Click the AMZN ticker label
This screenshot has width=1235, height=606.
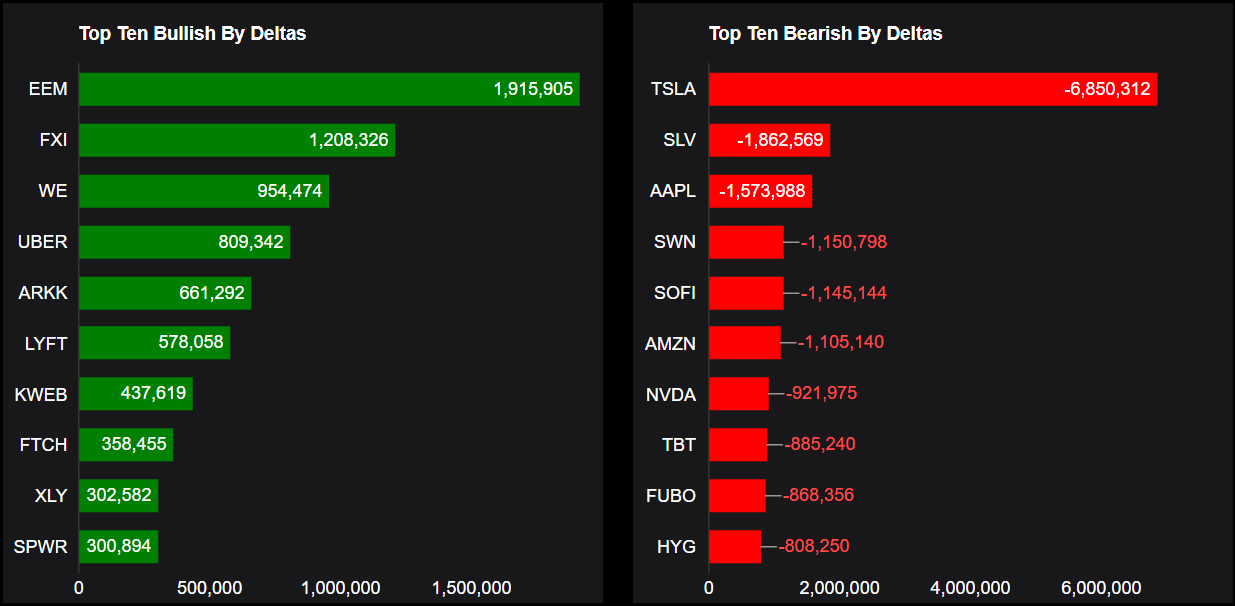coord(671,344)
